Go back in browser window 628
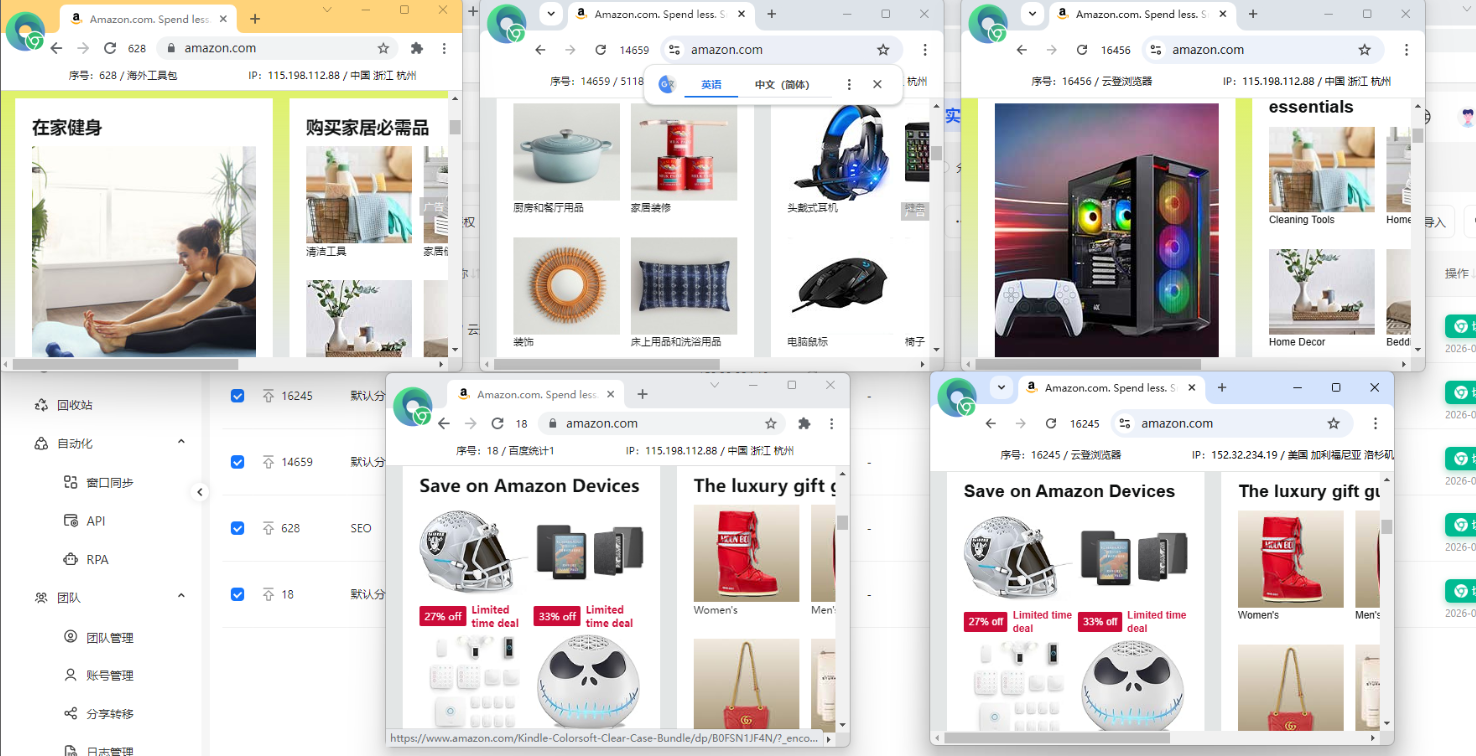 coord(56,48)
